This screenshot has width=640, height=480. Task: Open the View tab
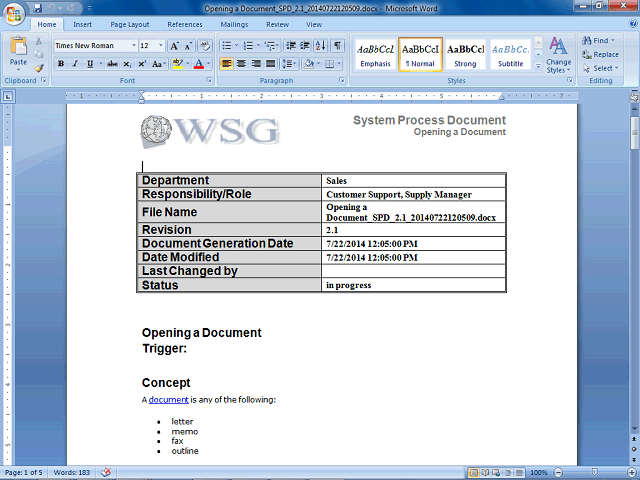pyautogui.click(x=314, y=24)
